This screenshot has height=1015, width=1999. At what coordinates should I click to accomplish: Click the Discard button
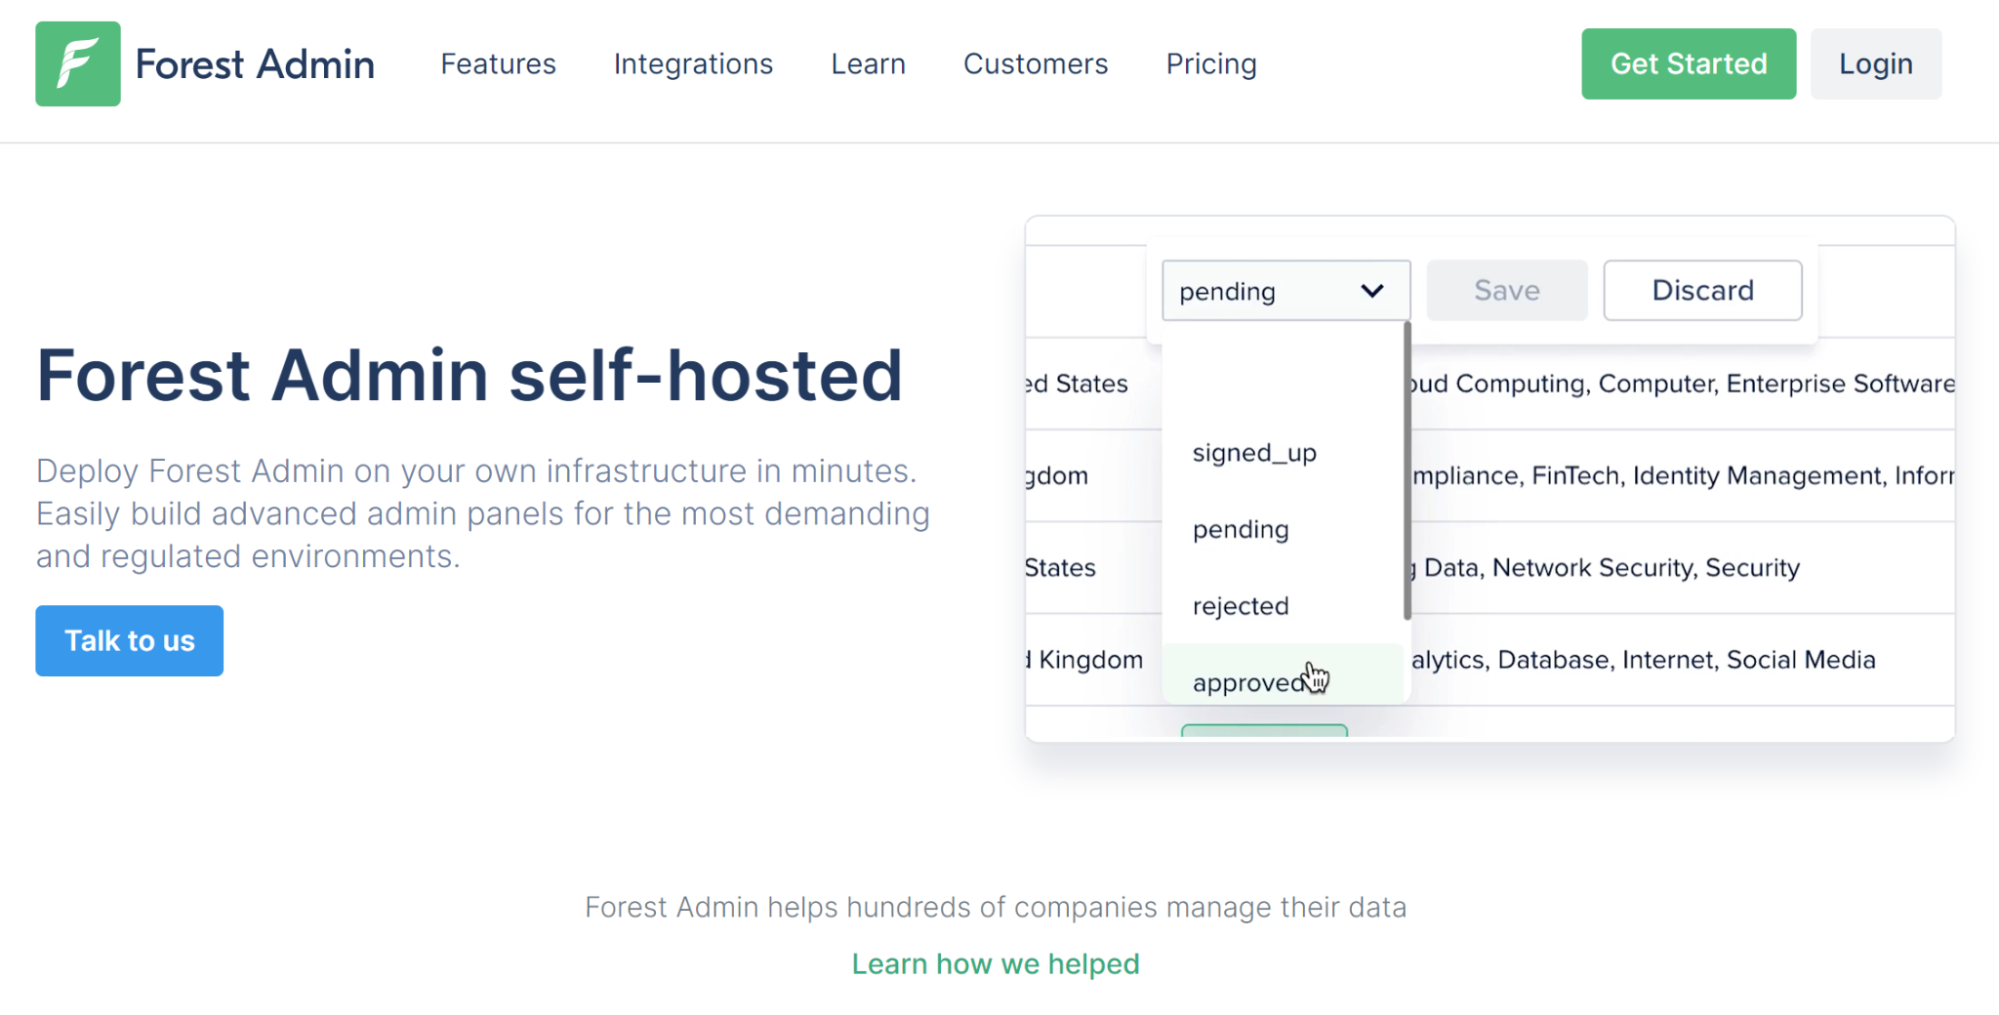(x=1702, y=290)
